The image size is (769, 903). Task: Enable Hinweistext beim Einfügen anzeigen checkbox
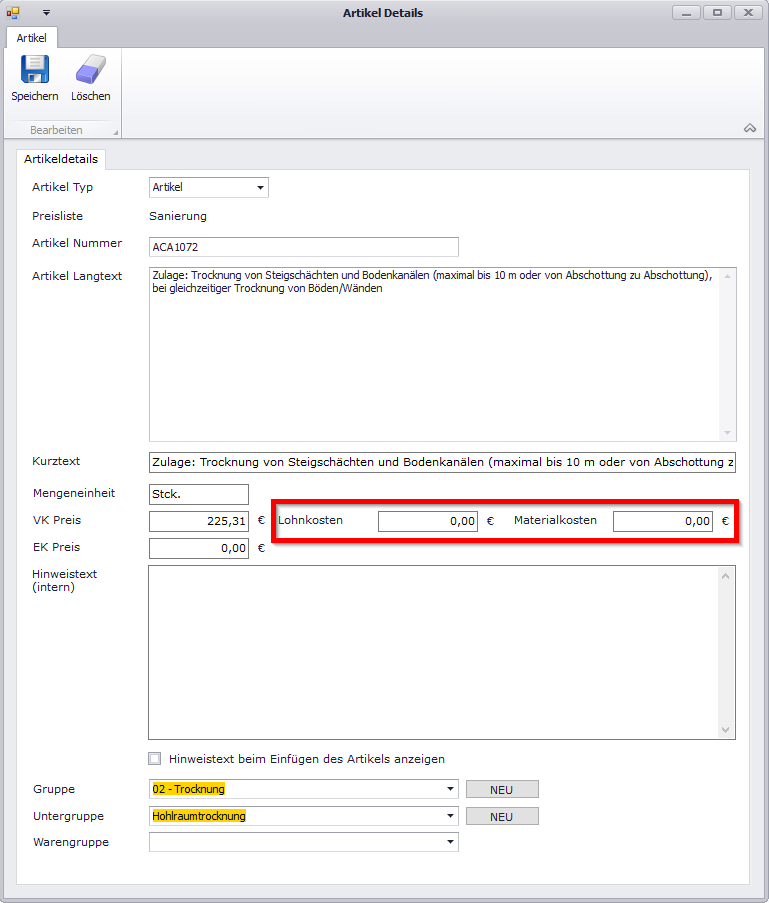coord(155,758)
